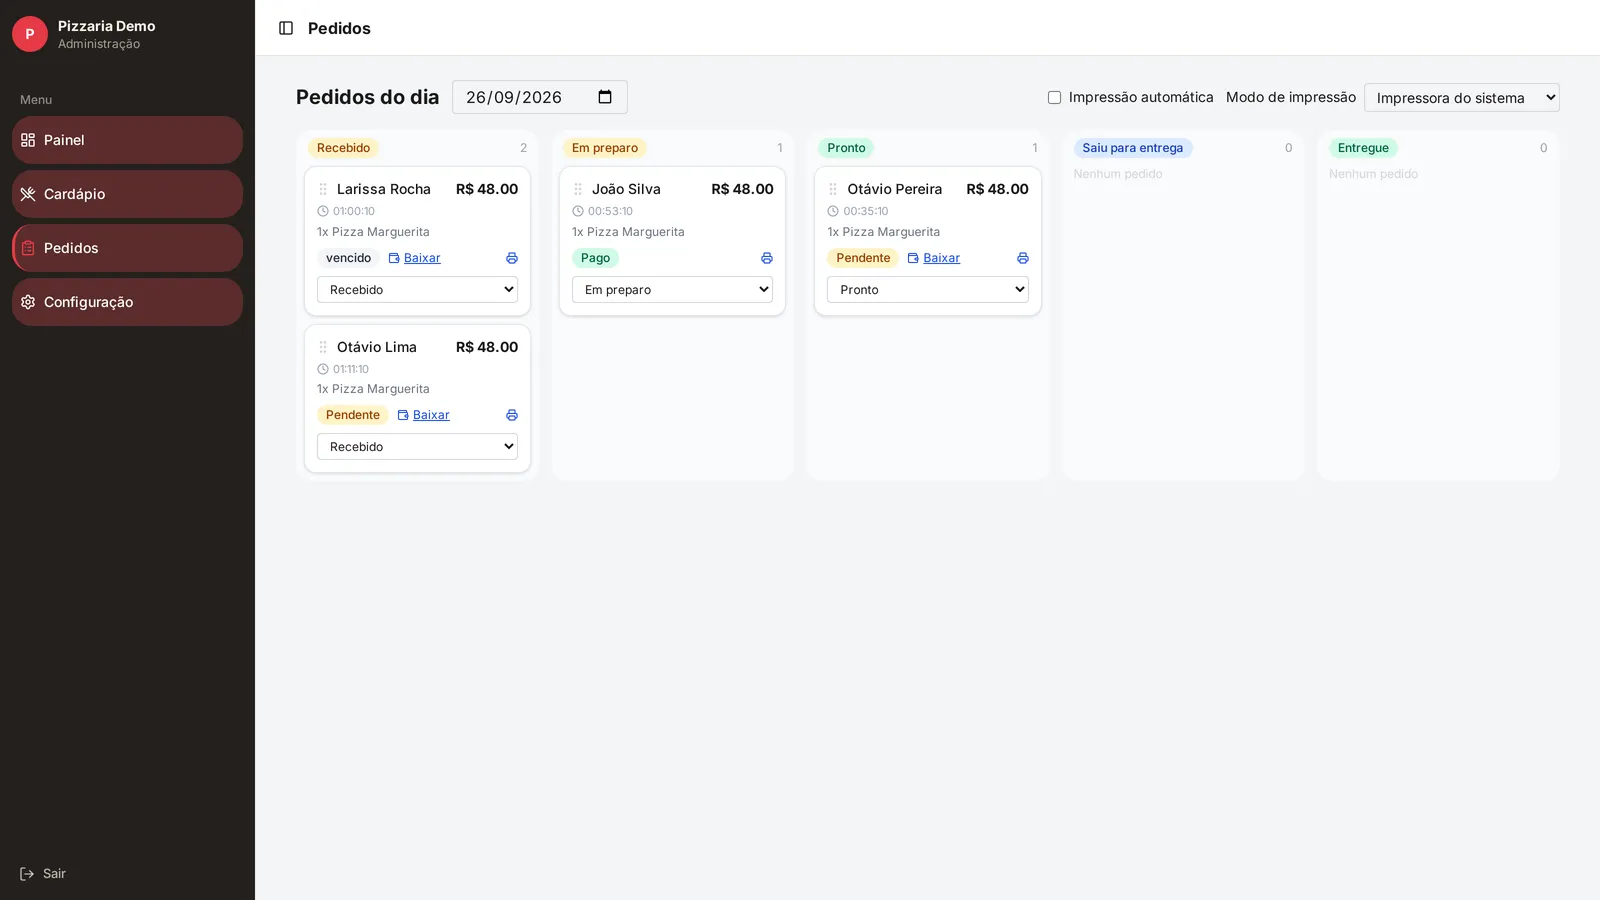Log out with the Sair button
Screen dimensions: 1600x900
point(43,874)
